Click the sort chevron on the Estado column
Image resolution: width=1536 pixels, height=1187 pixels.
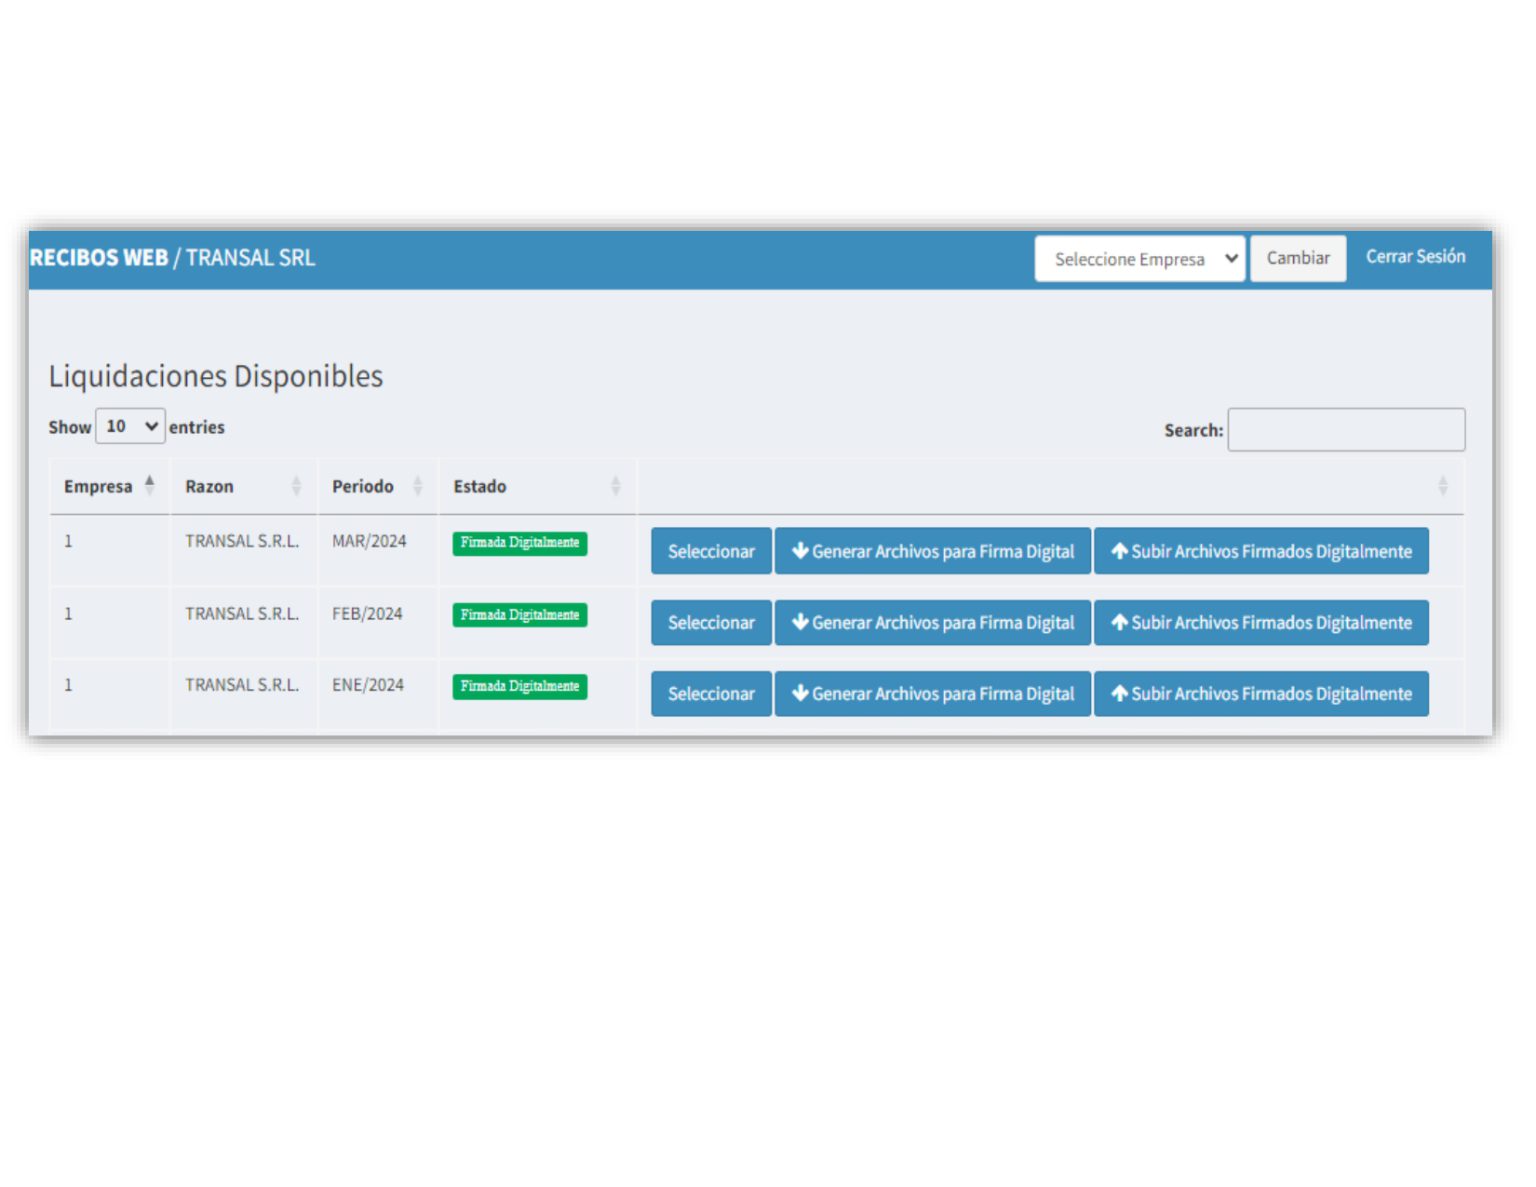click(614, 486)
